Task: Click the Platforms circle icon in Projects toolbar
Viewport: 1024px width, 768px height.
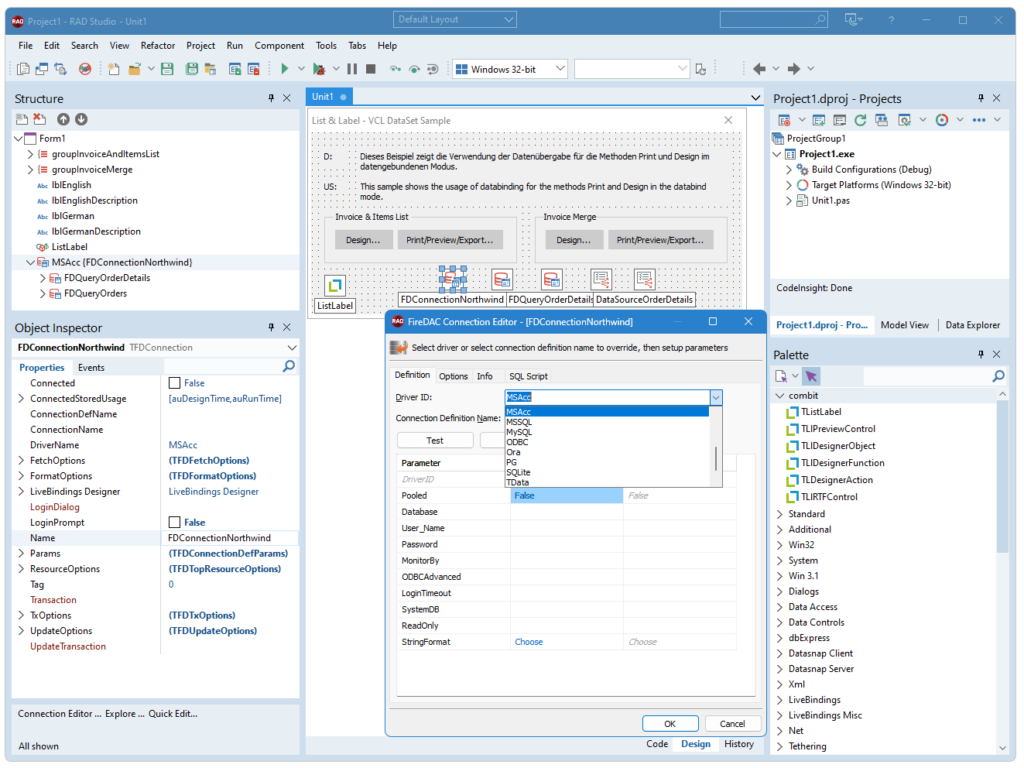Action: coord(941,120)
